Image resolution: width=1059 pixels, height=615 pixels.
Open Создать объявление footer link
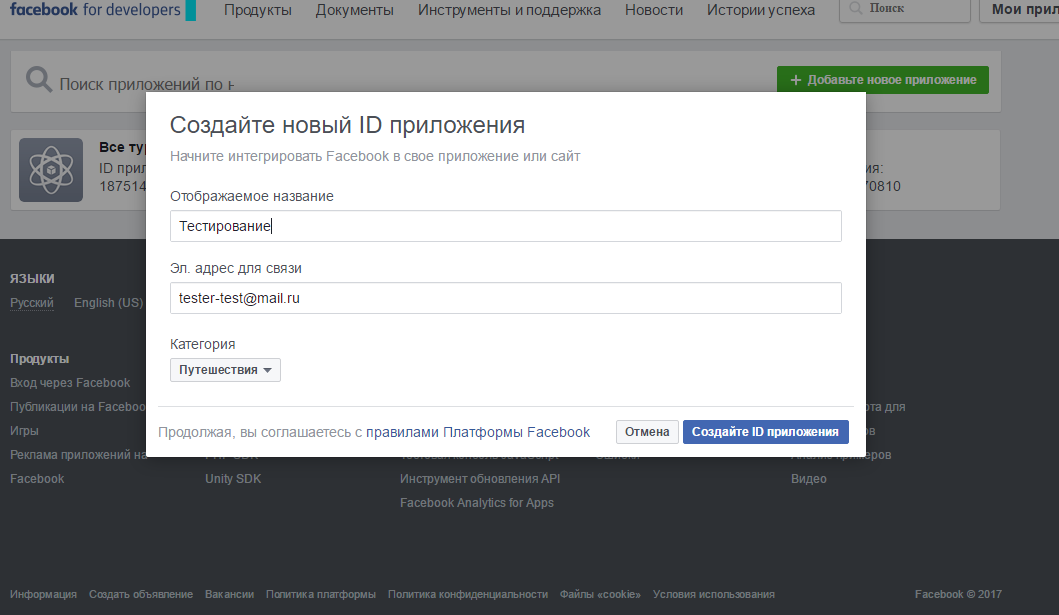tap(141, 595)
